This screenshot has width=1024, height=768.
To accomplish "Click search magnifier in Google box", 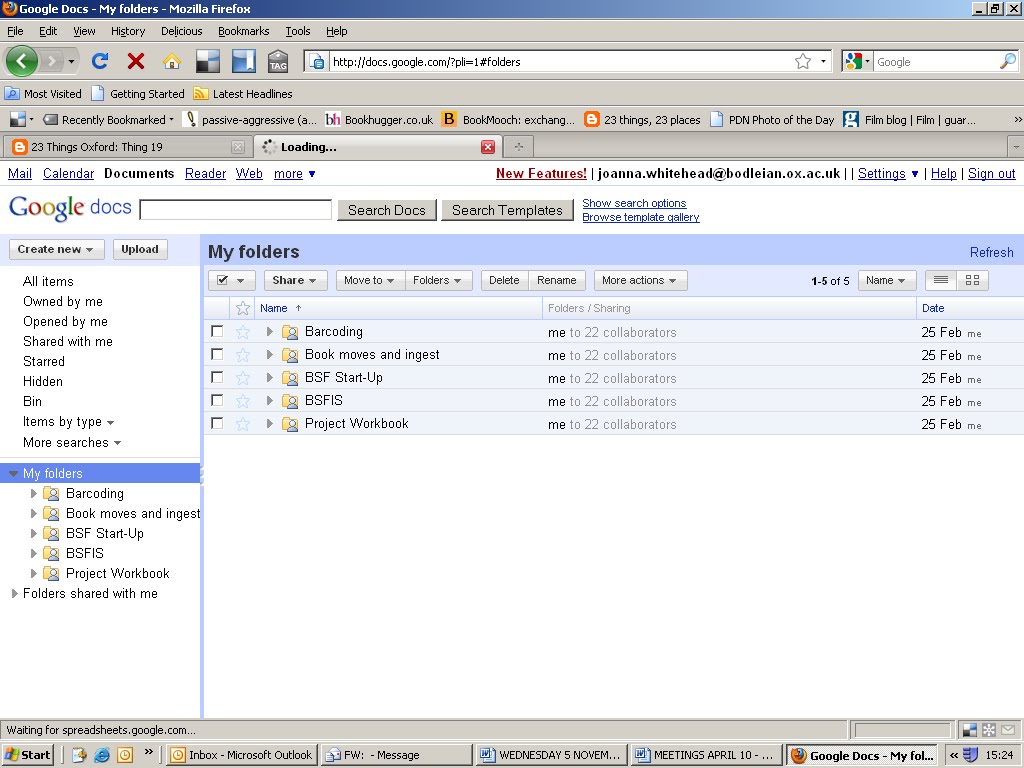I will [x=1008, y=61].
